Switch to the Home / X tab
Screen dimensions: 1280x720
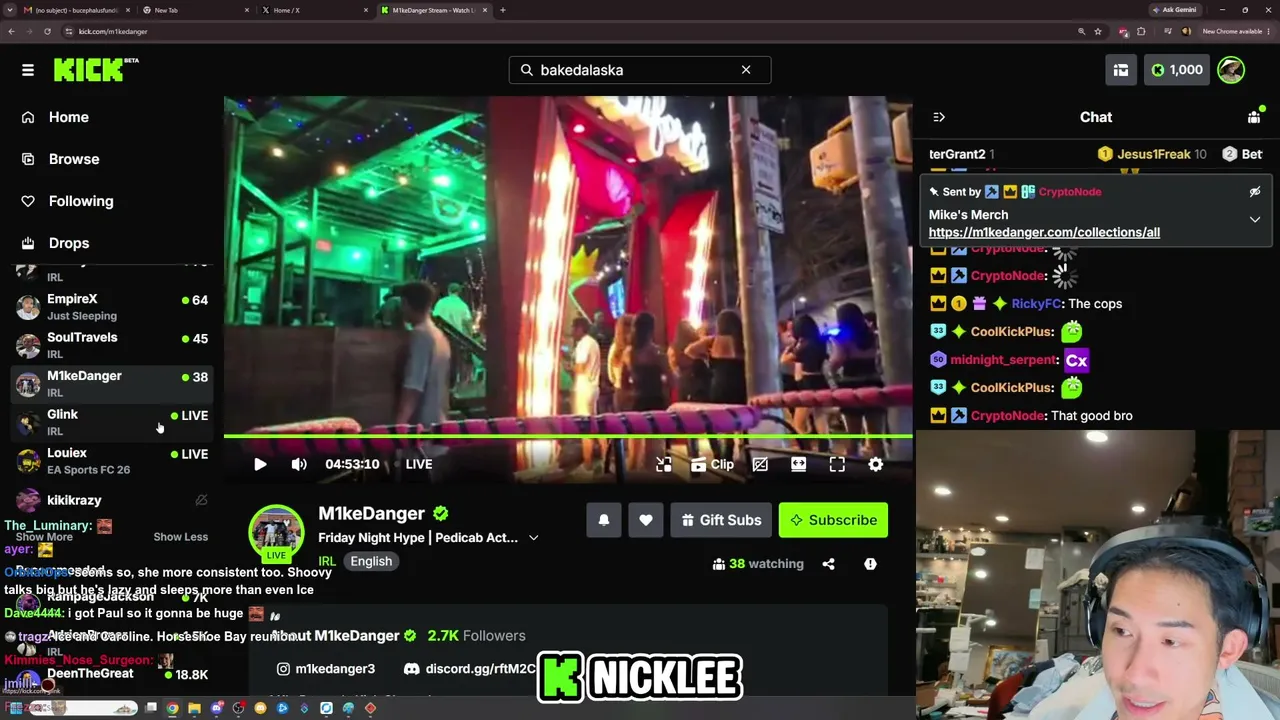313,10
